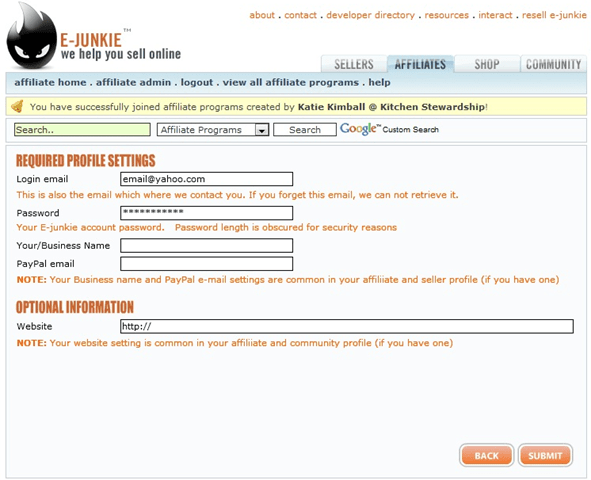Click the 'Password length is obscured' note
The width and height of the screenshot is (591, 480).
(x=286, y=227)
